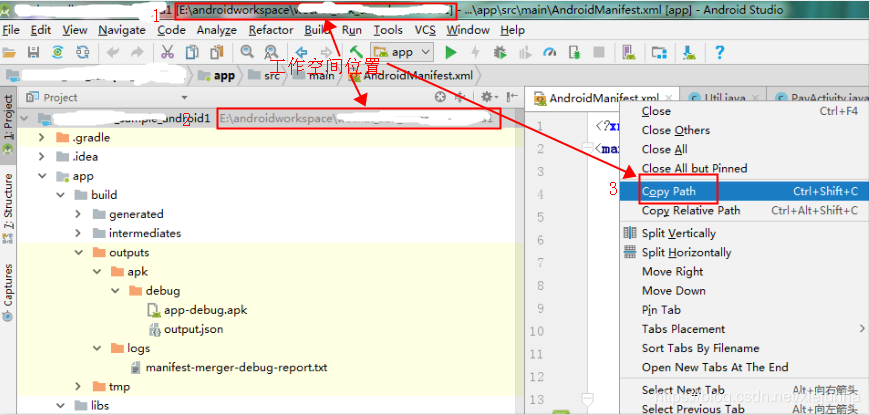Click the Cut scissors icon
This screenshot has height=415, width=870.
pyautogui.click(x=167, y=53)
